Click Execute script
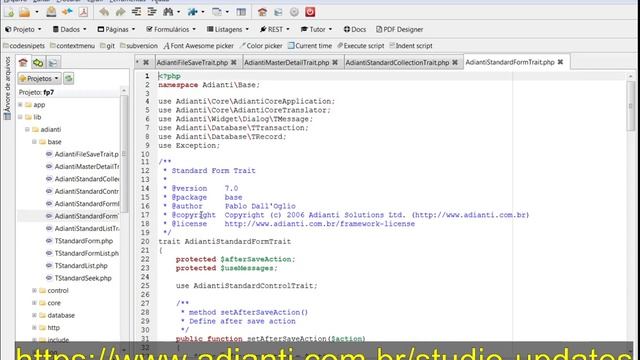Screen dimensions: 640x360 [361, 46]
